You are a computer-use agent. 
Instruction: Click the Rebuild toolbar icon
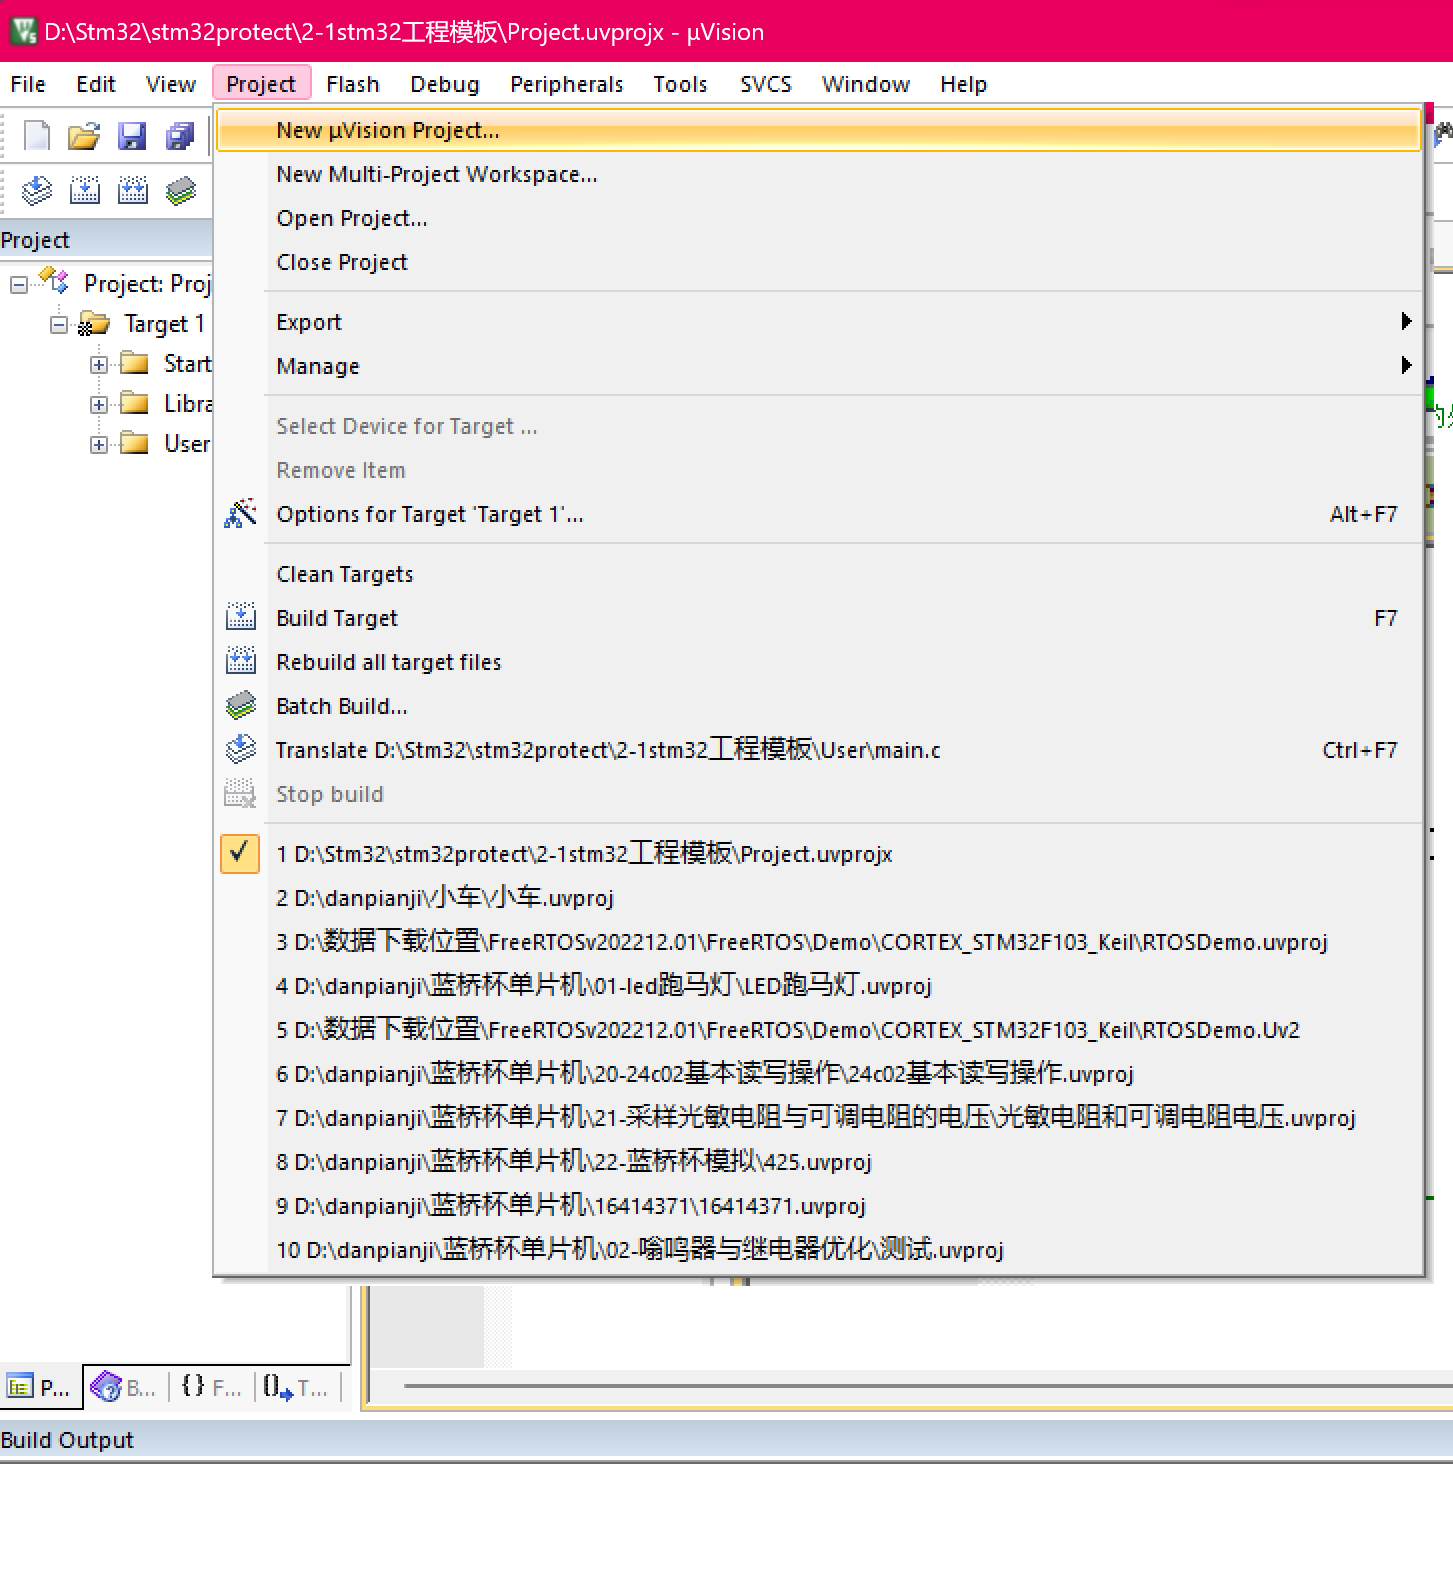132,190
